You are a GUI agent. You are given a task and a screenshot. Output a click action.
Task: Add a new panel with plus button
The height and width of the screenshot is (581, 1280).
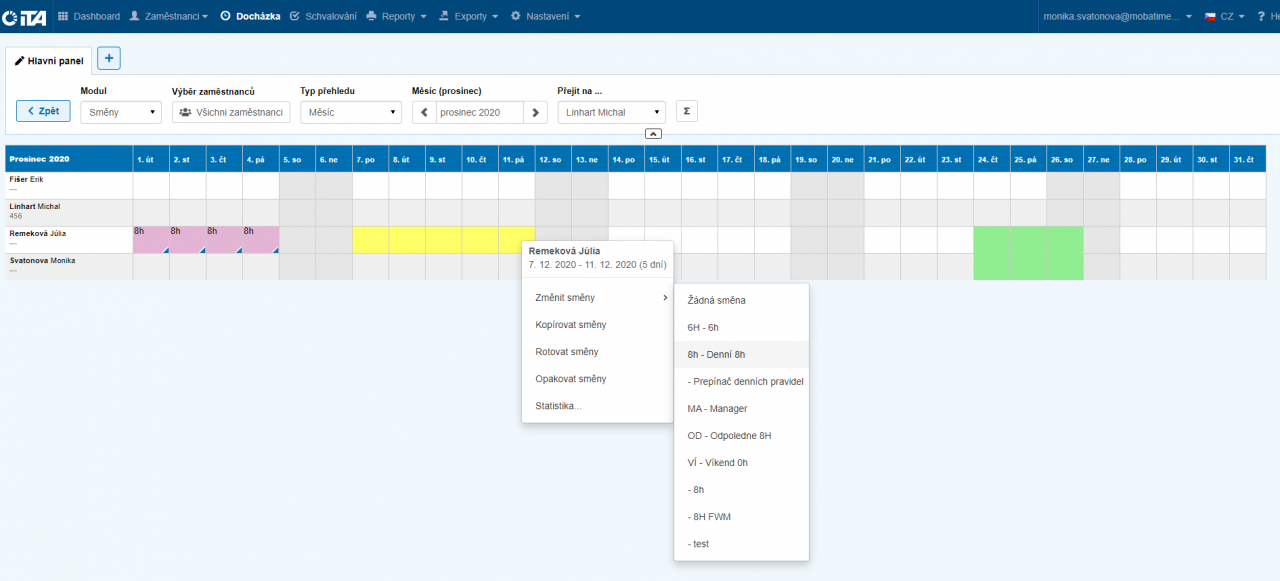click(108, 58)
